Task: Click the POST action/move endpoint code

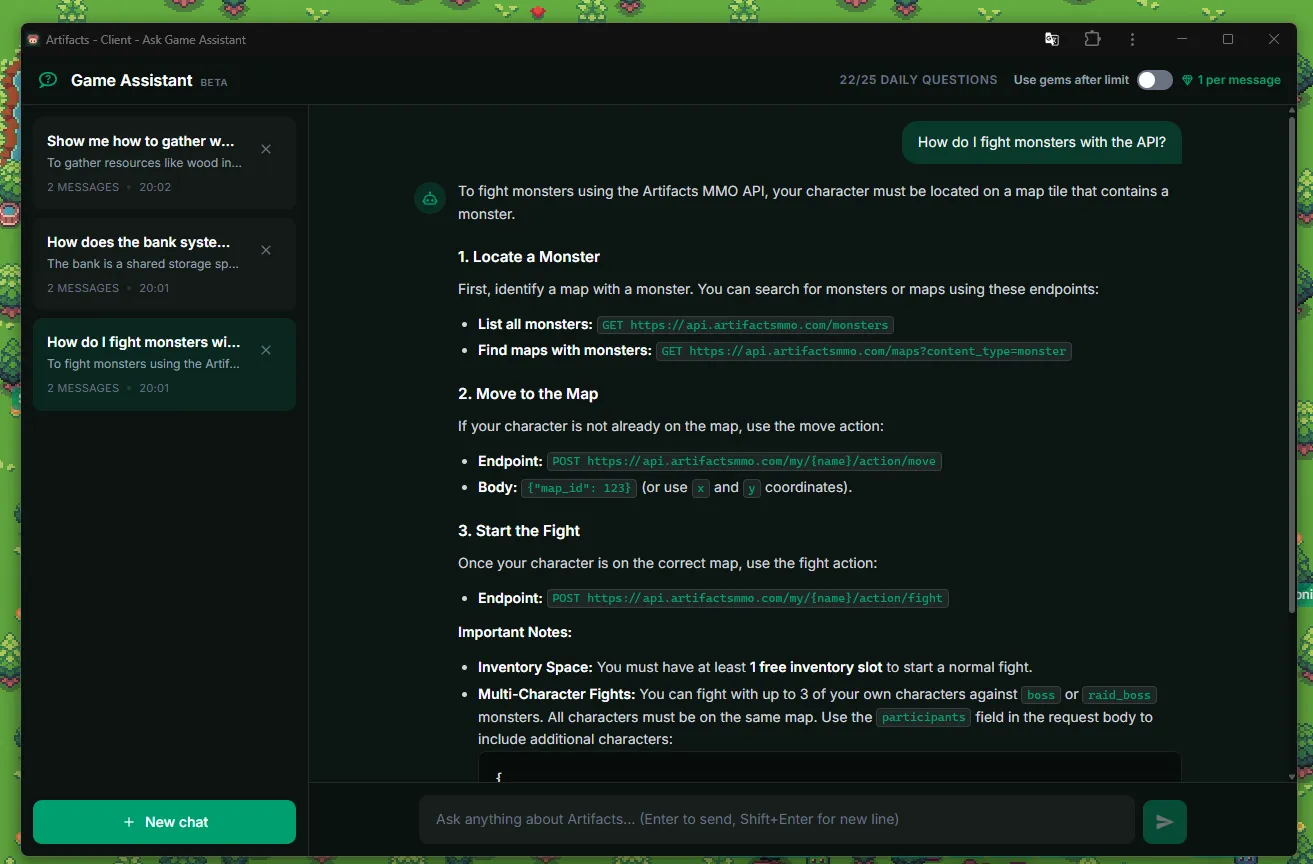Action: tap(744, 461)
